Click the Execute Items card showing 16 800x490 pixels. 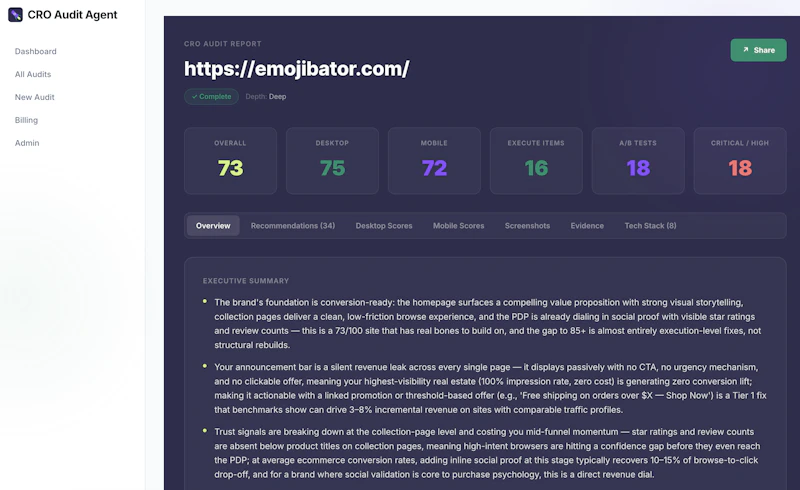click(x=536, y=161)
